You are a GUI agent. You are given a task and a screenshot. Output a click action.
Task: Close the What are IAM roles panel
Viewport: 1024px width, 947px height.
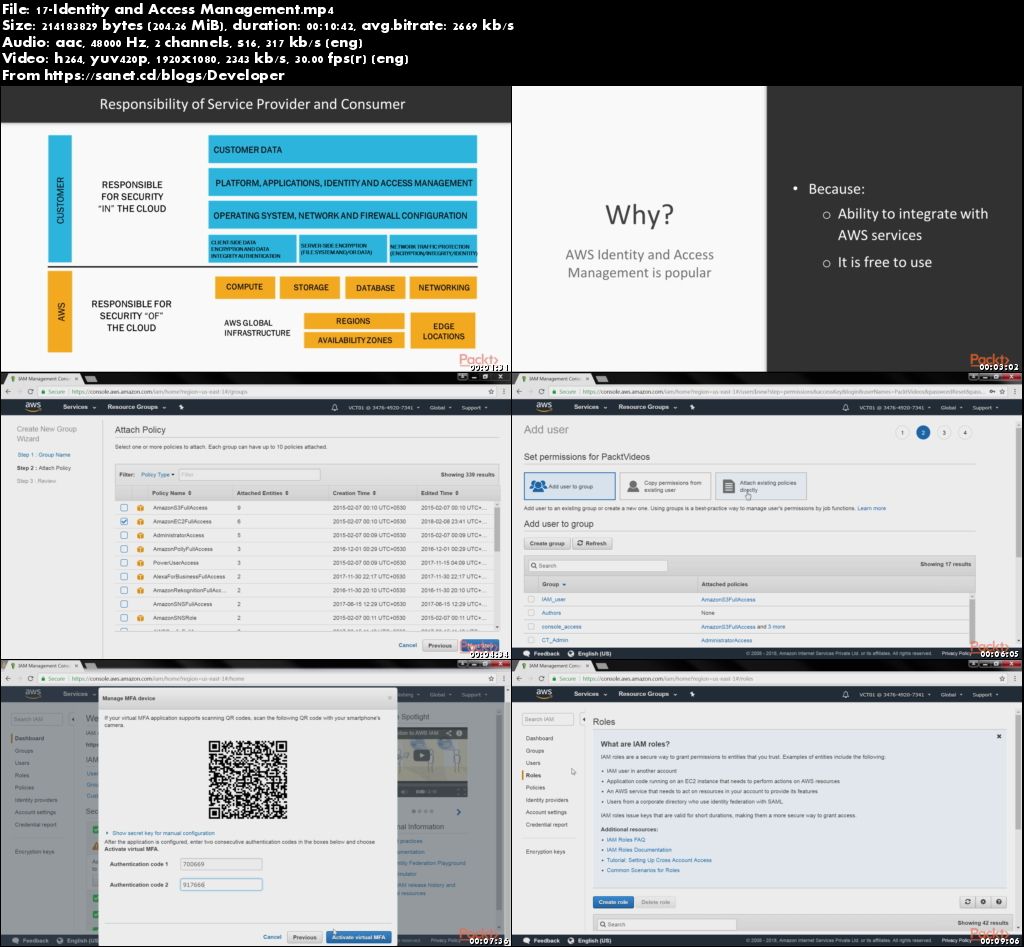click(999, 736)
